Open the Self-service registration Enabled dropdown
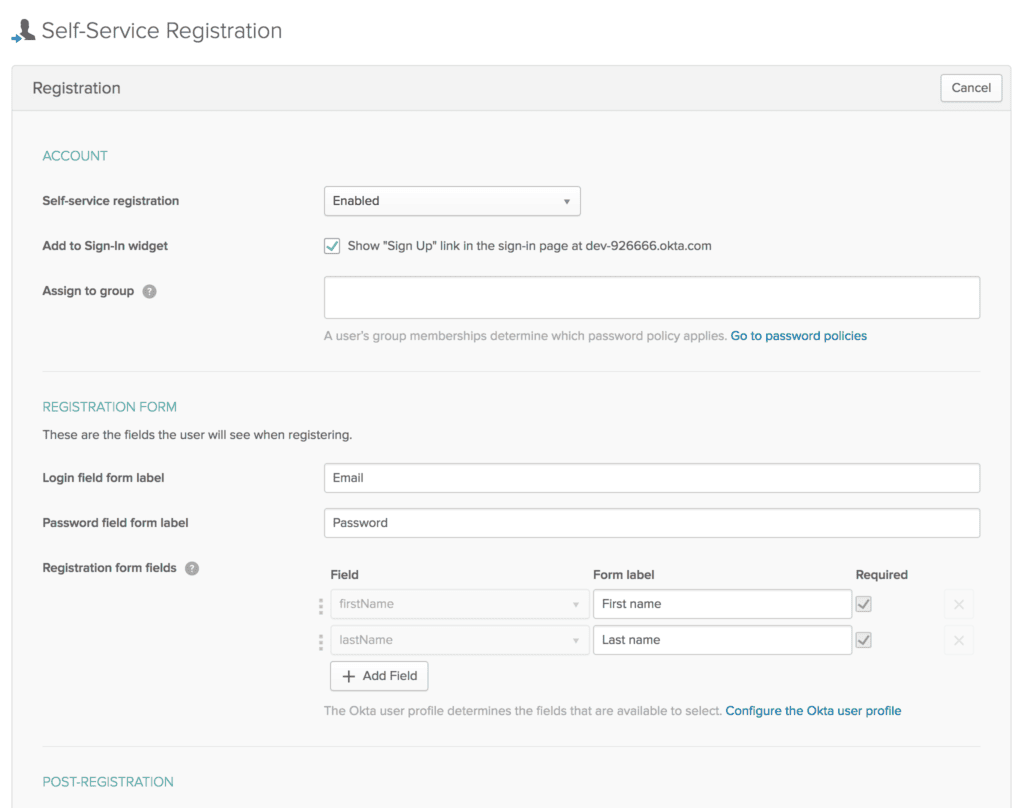Viewport: 1024px width, 808px height. pyautogui.click(x=452, y=201)
